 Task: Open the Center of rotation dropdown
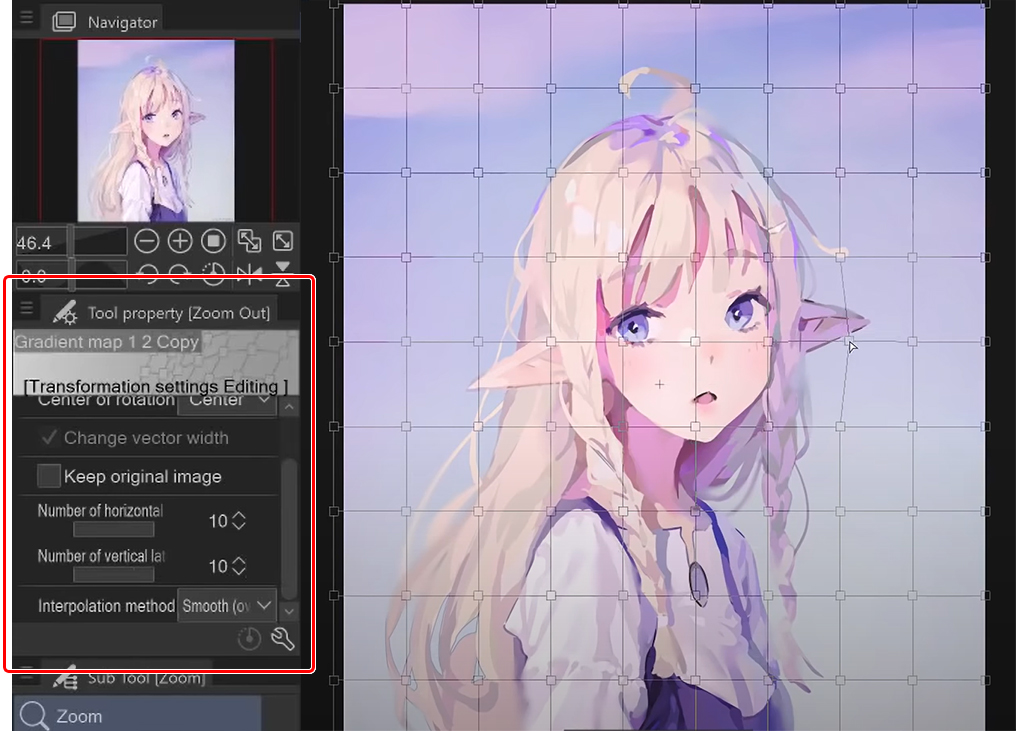[x=227, y=401]
